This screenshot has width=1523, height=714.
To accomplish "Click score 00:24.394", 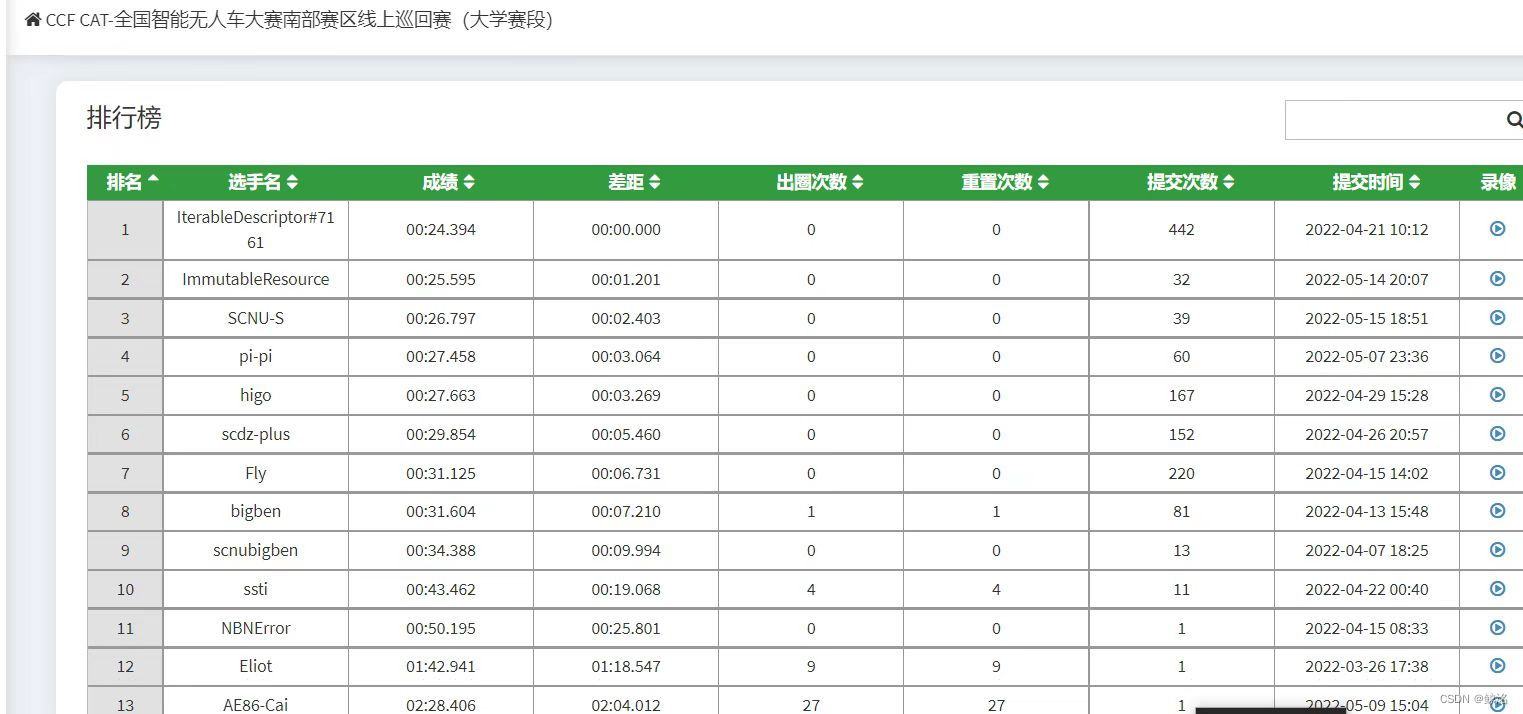I will (441, 229).
